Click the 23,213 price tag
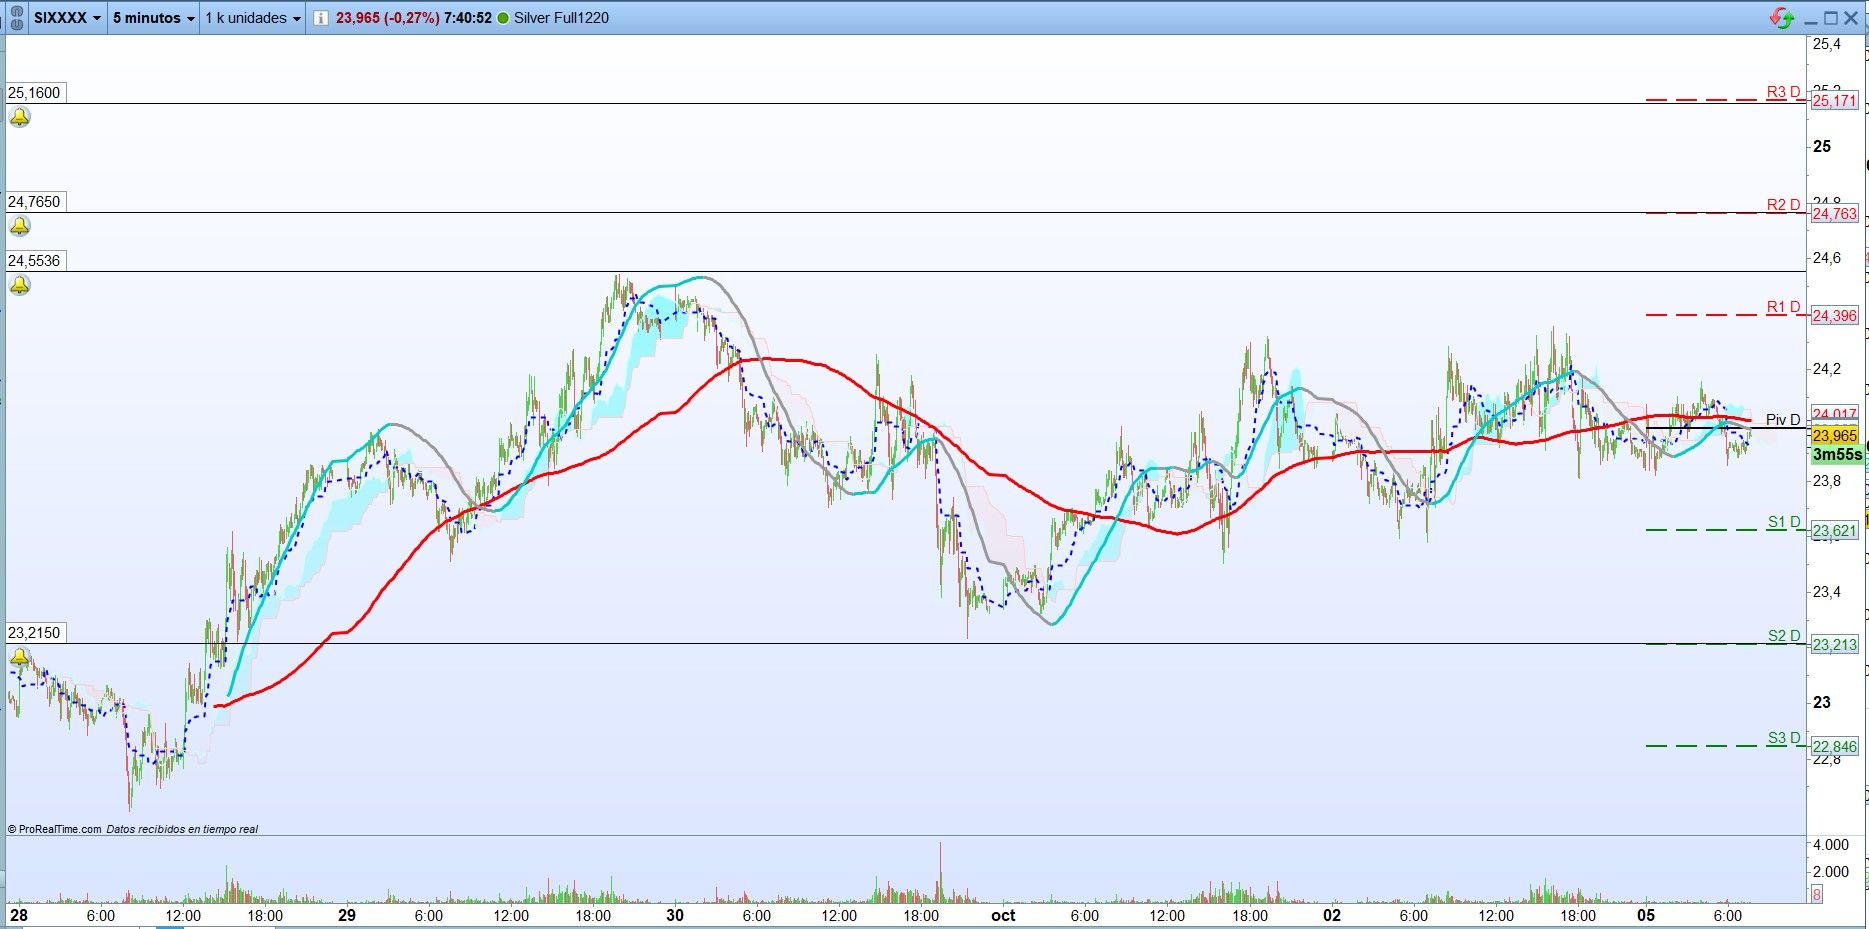Image resolution: width=1869 pixels, height=929 pixels. pos(1835,645)
